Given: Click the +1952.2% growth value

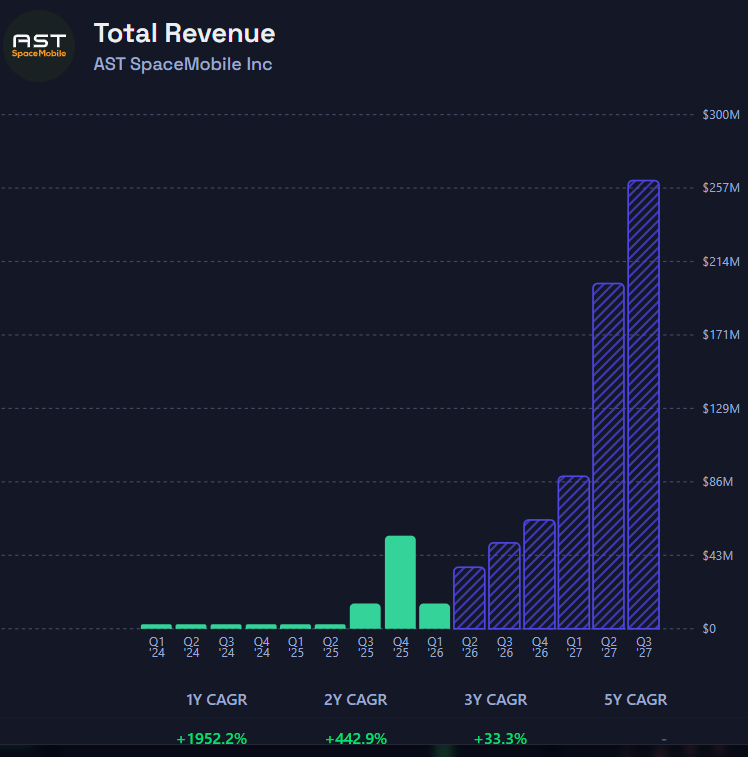Looking at the screenshot, I should coord(212,739).
